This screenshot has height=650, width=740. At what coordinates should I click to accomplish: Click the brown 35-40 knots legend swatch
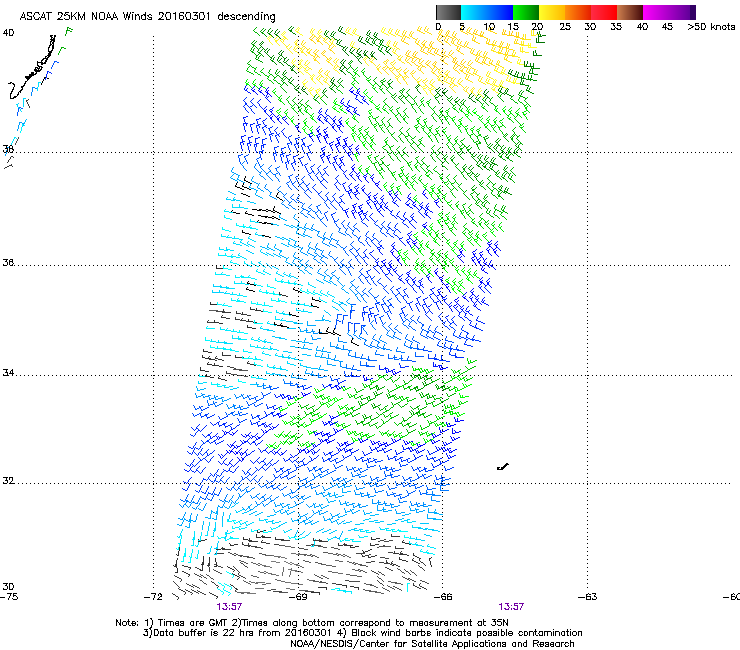630,12
